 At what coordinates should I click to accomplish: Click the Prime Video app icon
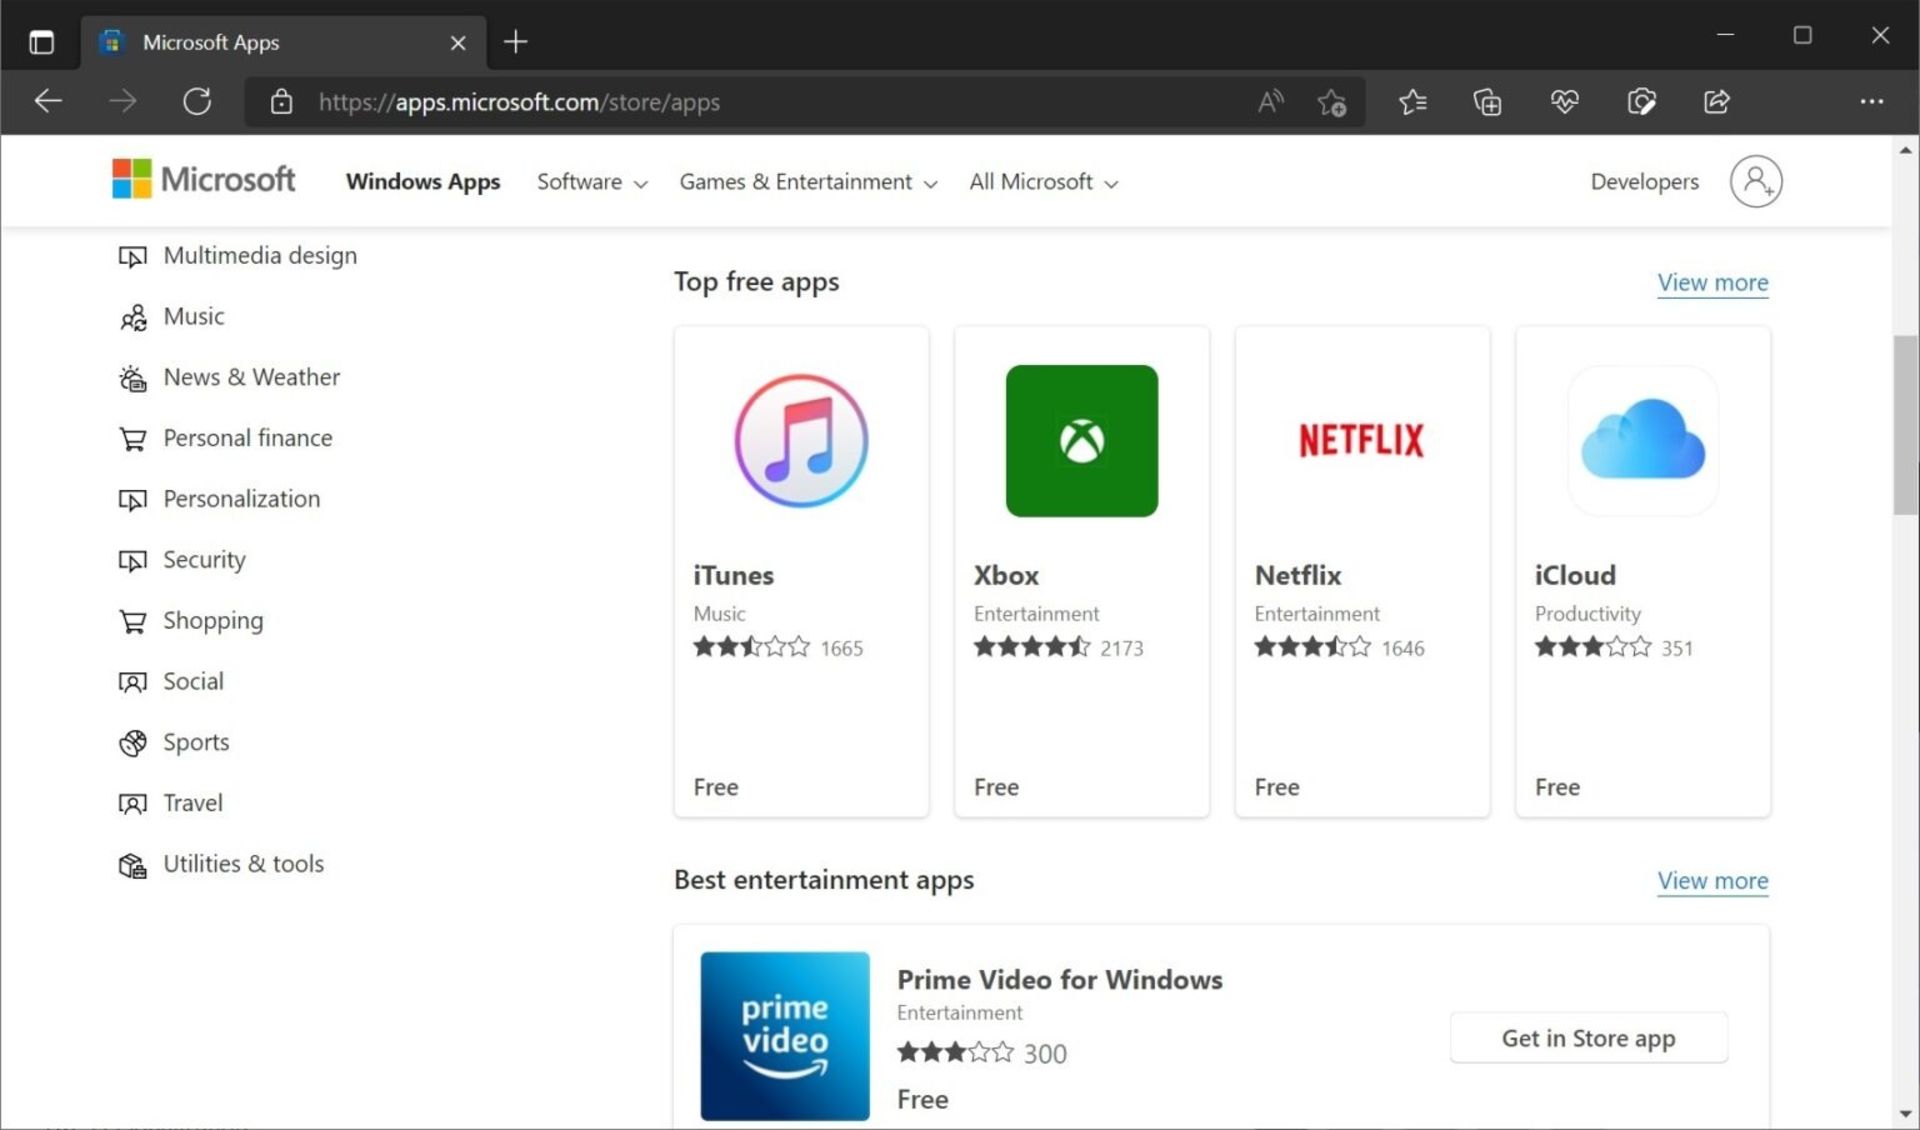coord(783,1030)
